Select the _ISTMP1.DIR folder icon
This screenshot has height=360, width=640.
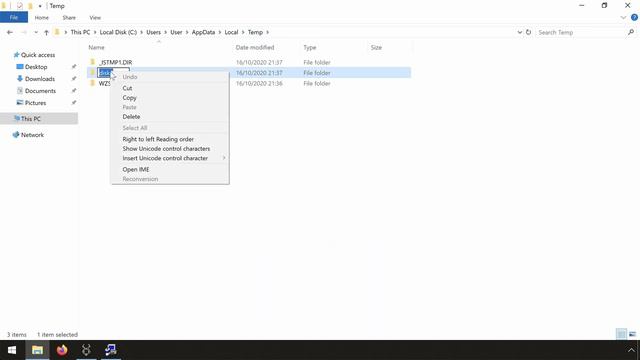[93, 62]
